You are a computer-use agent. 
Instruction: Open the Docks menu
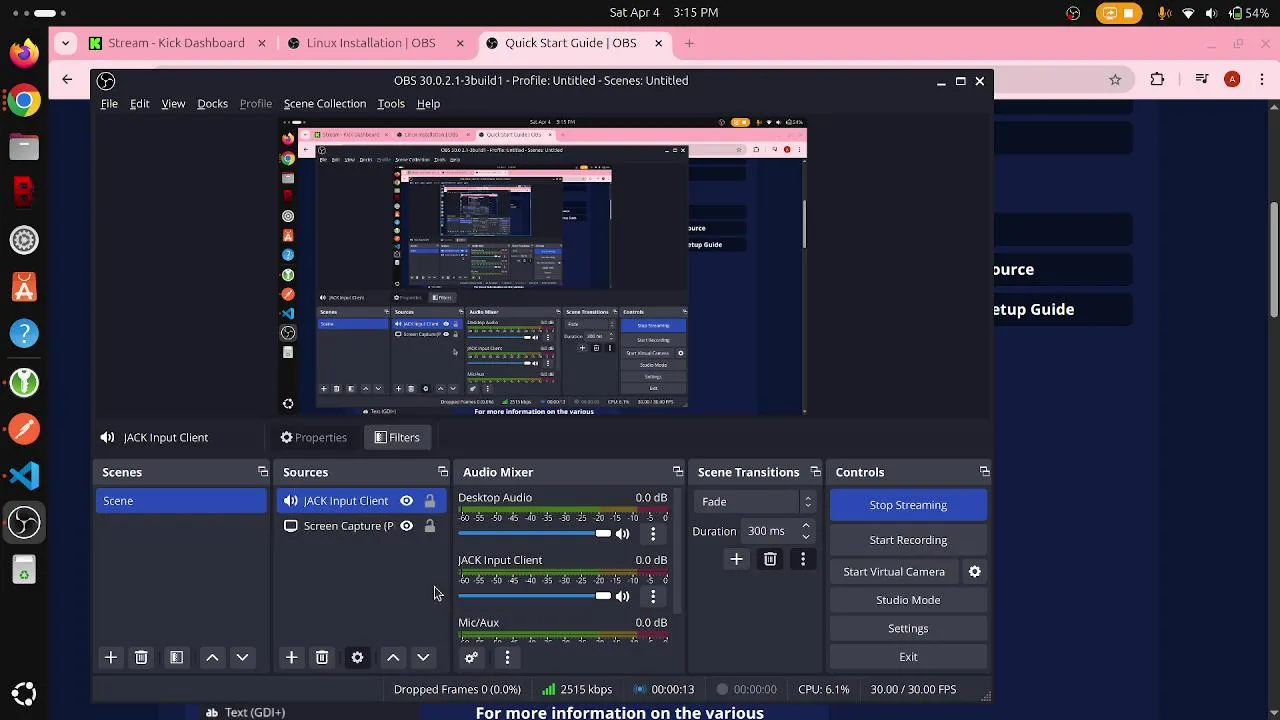tap(212, 104)
